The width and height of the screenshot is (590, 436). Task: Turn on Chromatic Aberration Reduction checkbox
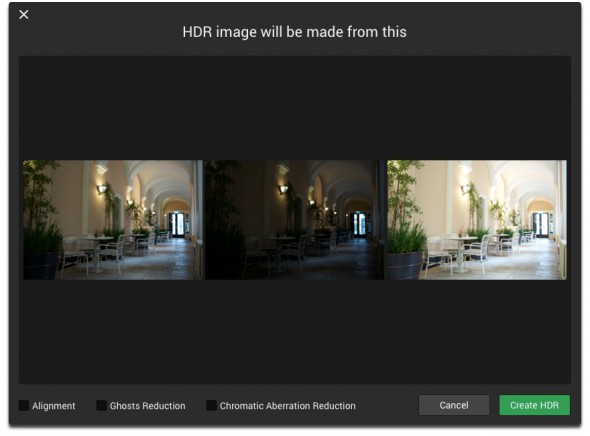211,406
